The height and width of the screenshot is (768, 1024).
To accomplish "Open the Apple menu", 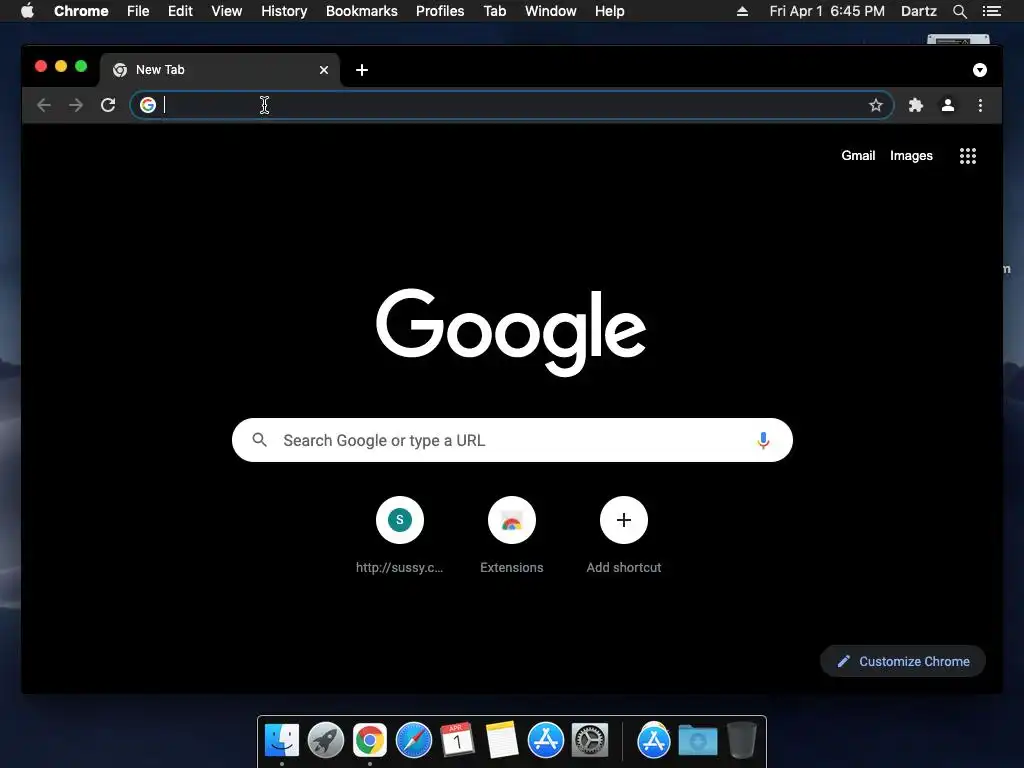I will 27,11.
